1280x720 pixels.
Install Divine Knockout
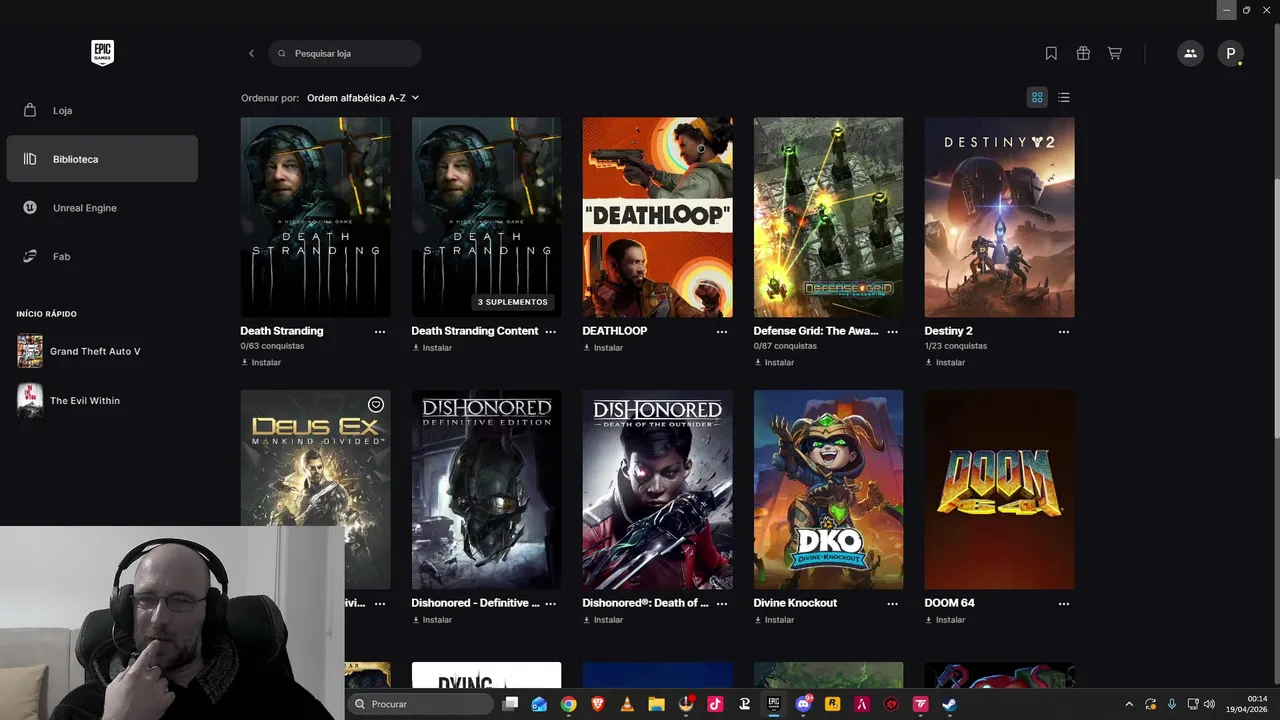point(774,620)
